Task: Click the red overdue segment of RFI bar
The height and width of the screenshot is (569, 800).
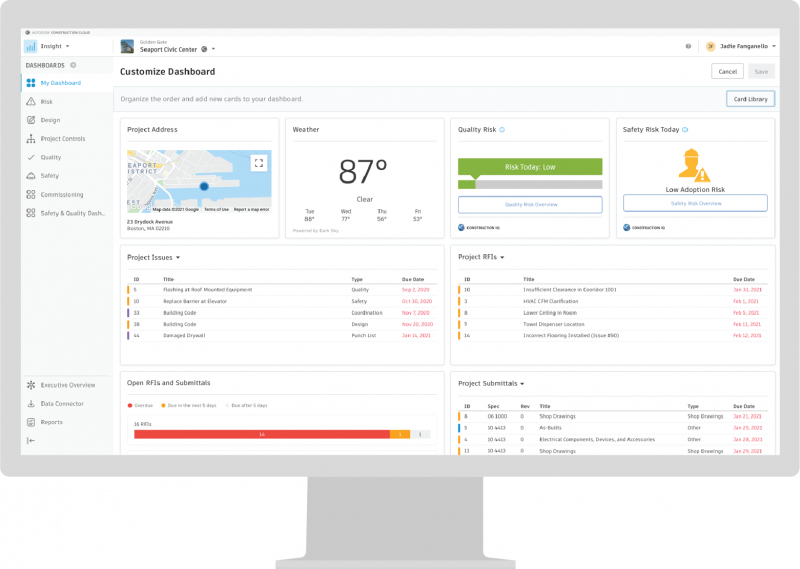Action: coord(262,434)
